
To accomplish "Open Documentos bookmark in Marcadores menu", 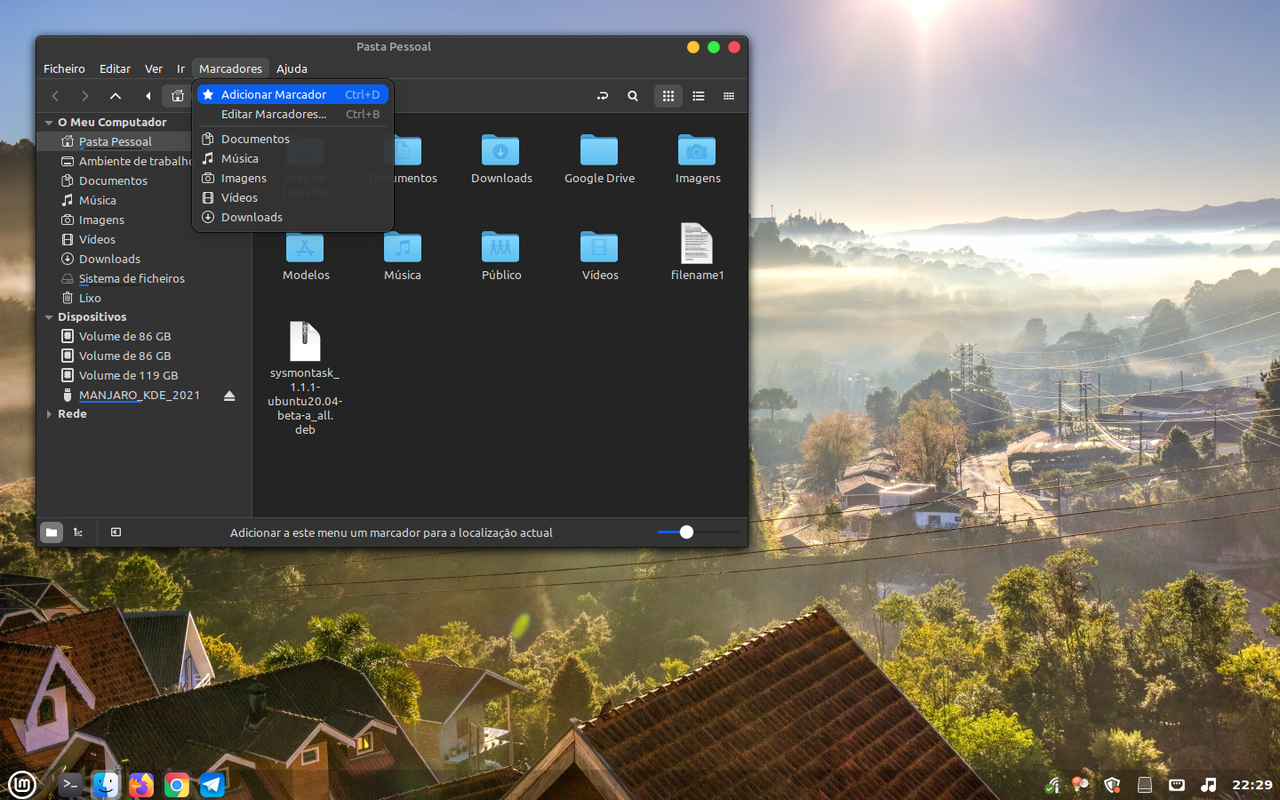I will click(292, 139).
